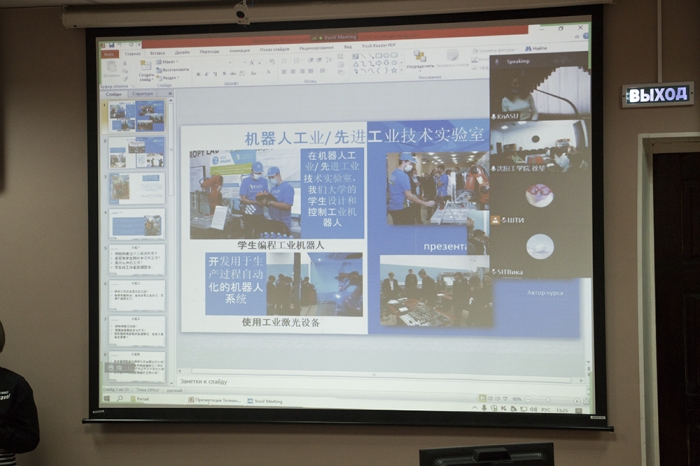Select the third slide thumbnail

[x=137, y=188]
